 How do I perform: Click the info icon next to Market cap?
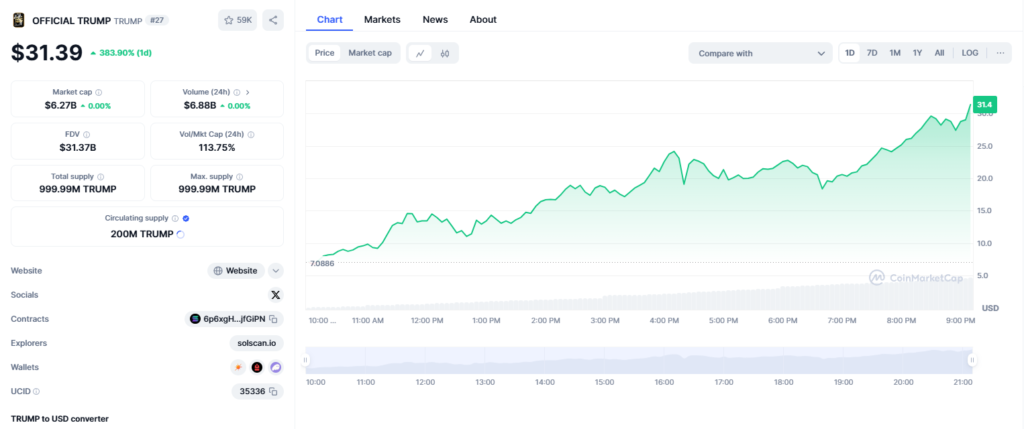(99, 93)
